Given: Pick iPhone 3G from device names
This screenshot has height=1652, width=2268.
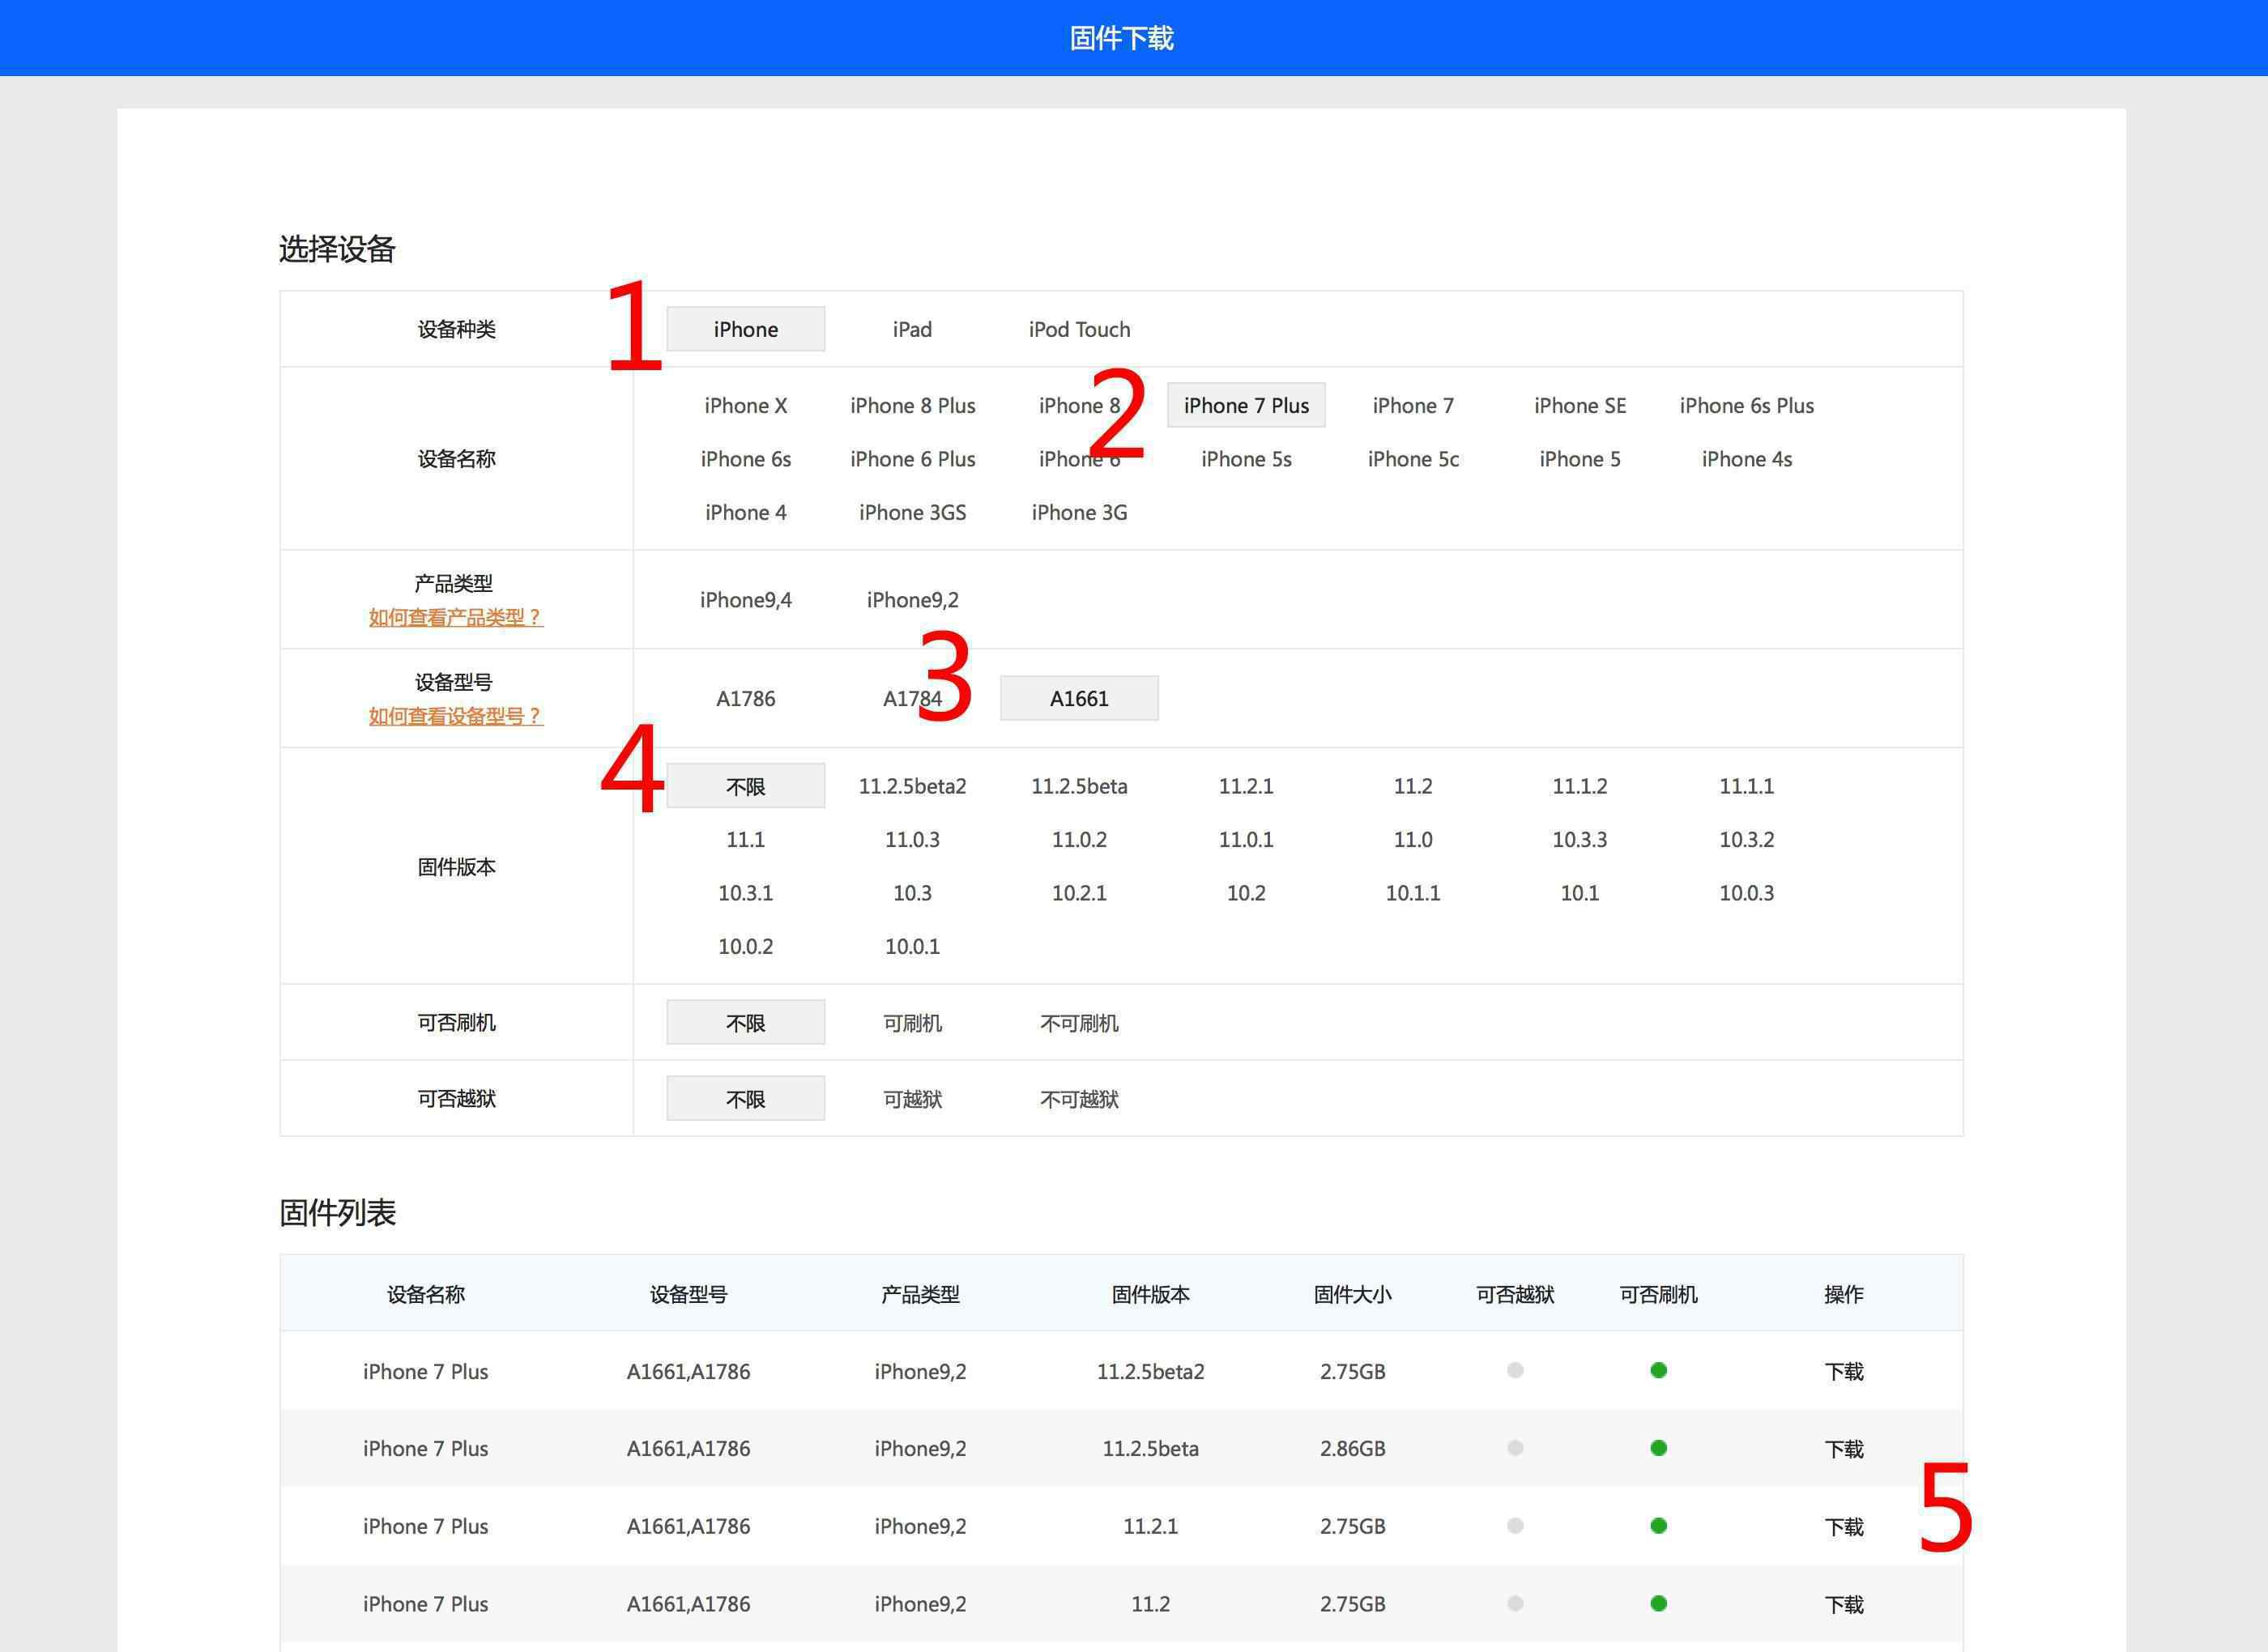Looking at the screenshot, I should click(1079, 512).
